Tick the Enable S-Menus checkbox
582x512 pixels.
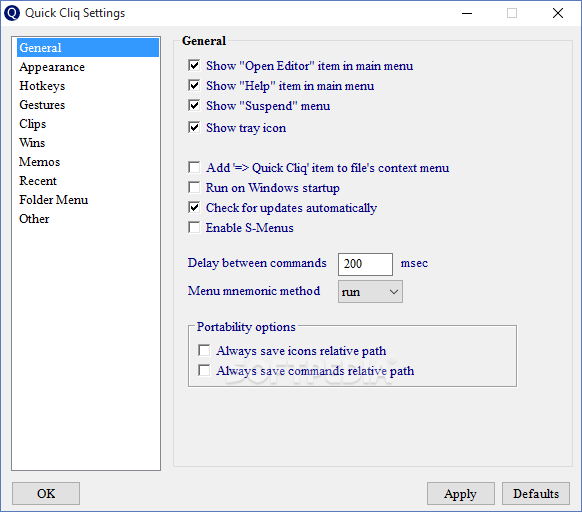pos(194,227)
